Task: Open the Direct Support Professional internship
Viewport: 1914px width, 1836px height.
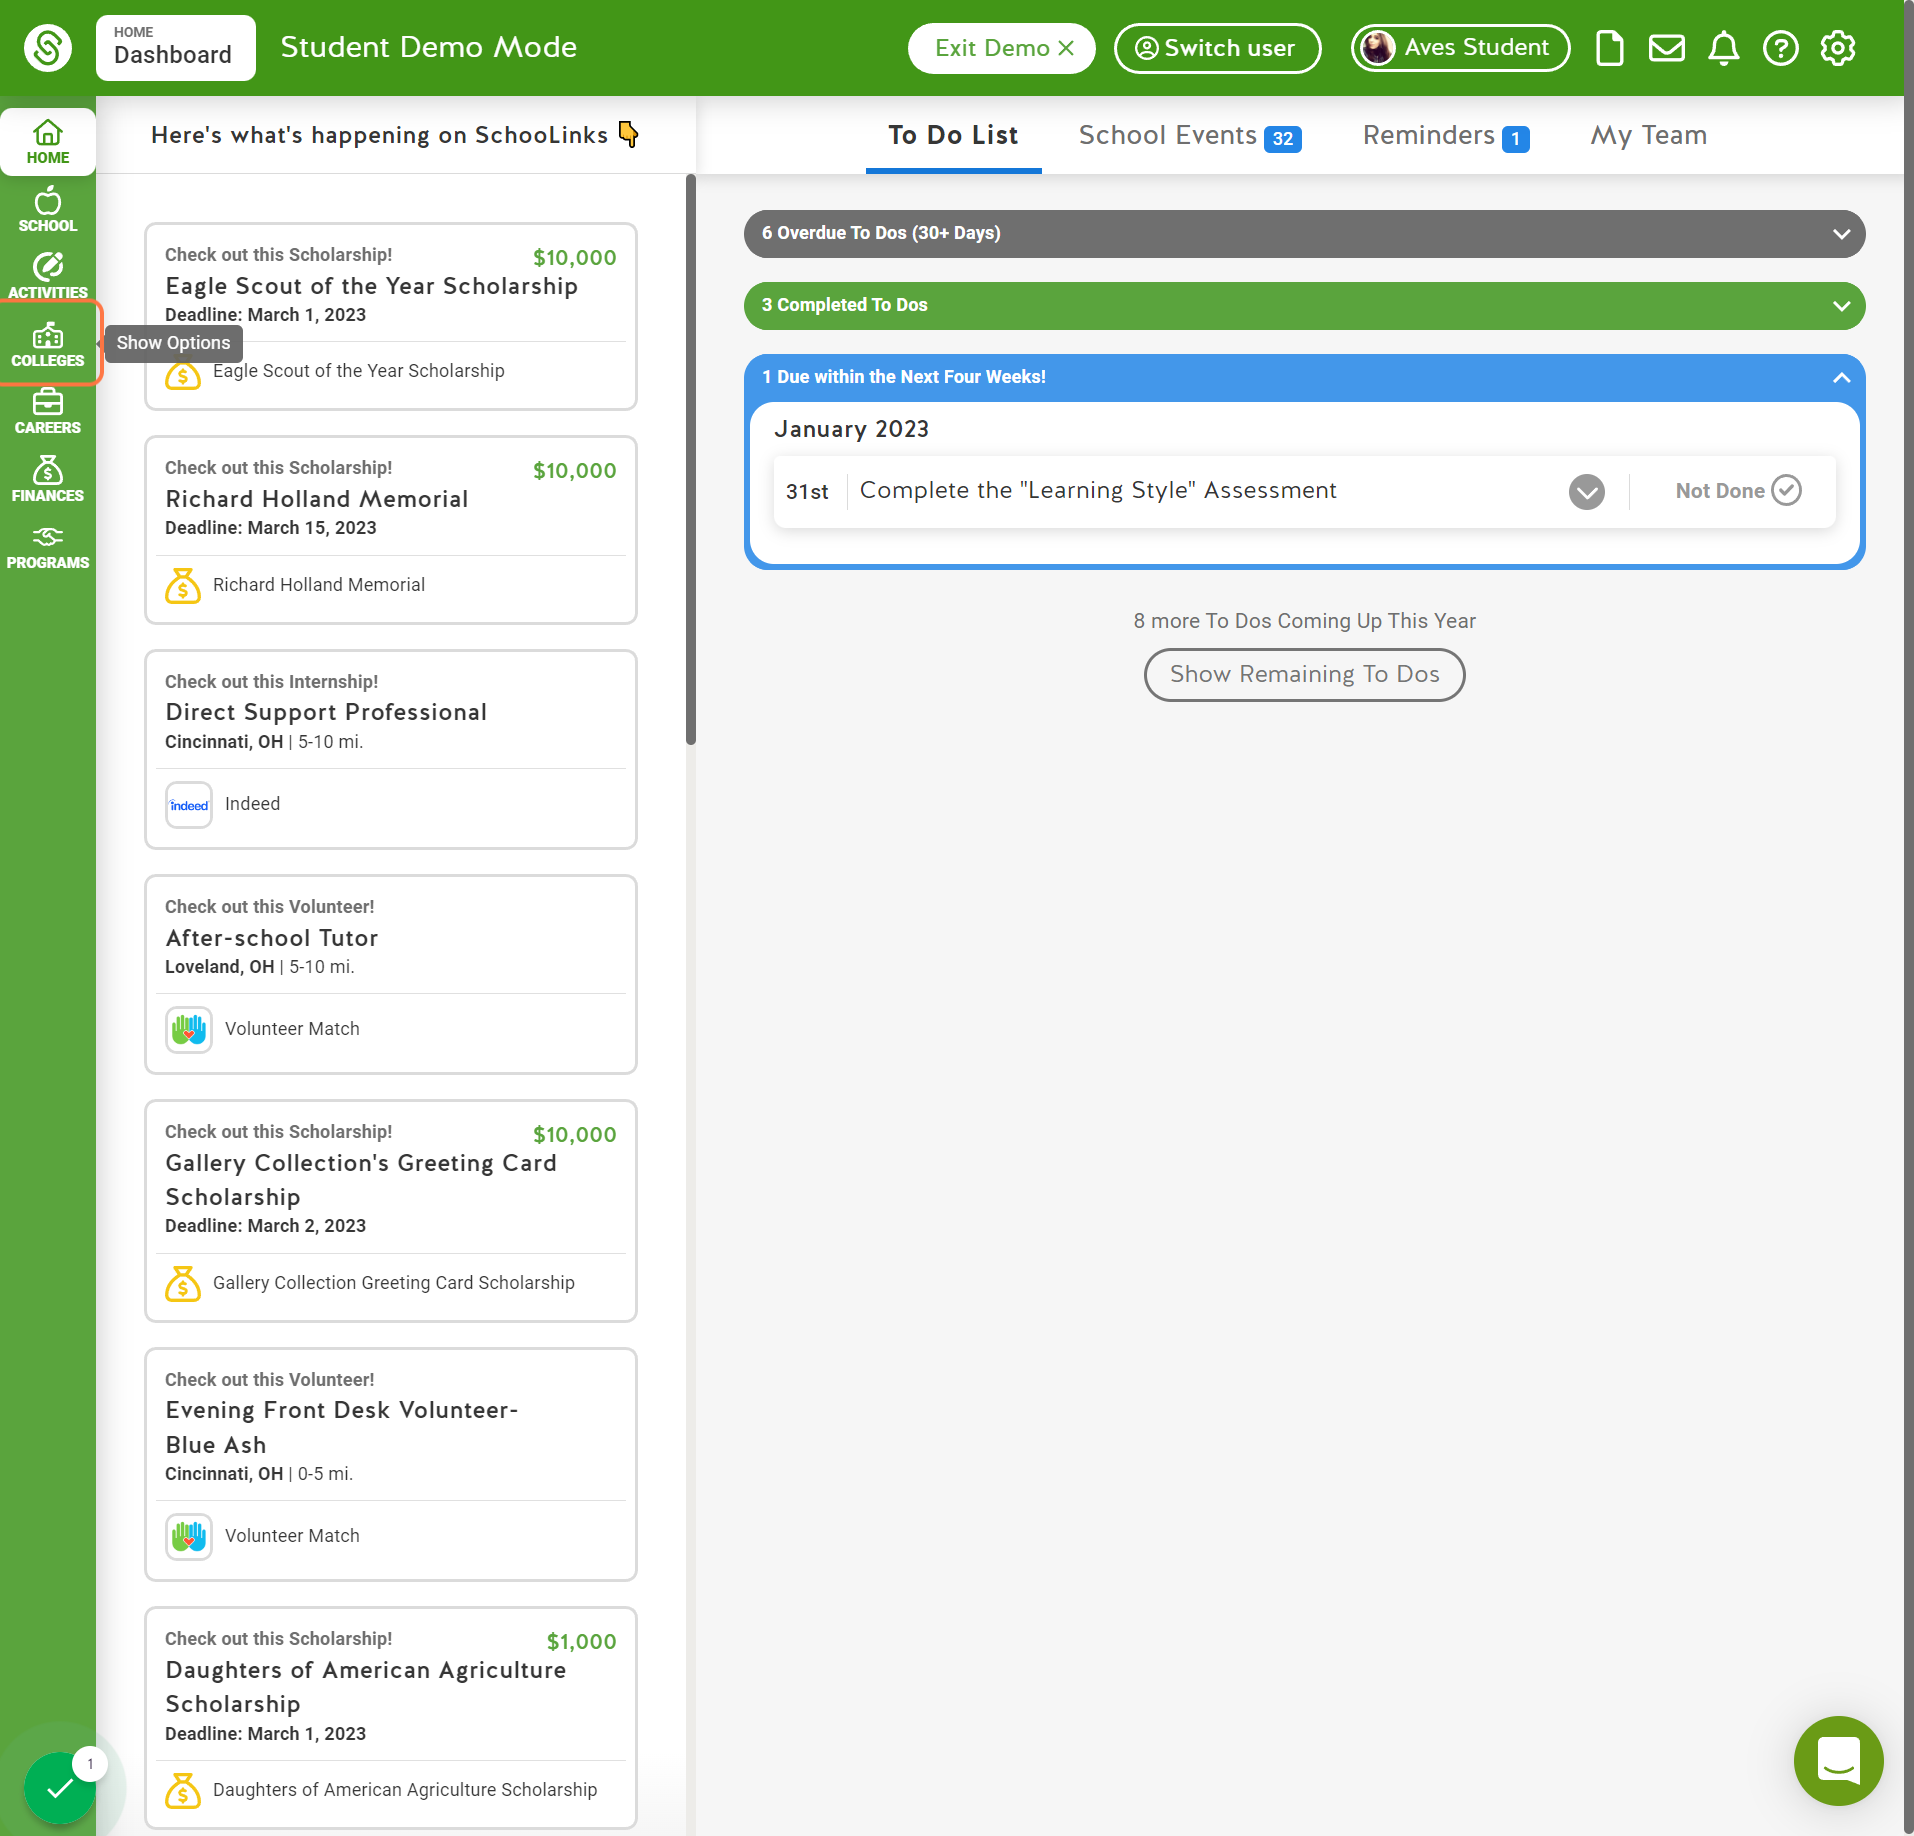Action: coord(326,712)
